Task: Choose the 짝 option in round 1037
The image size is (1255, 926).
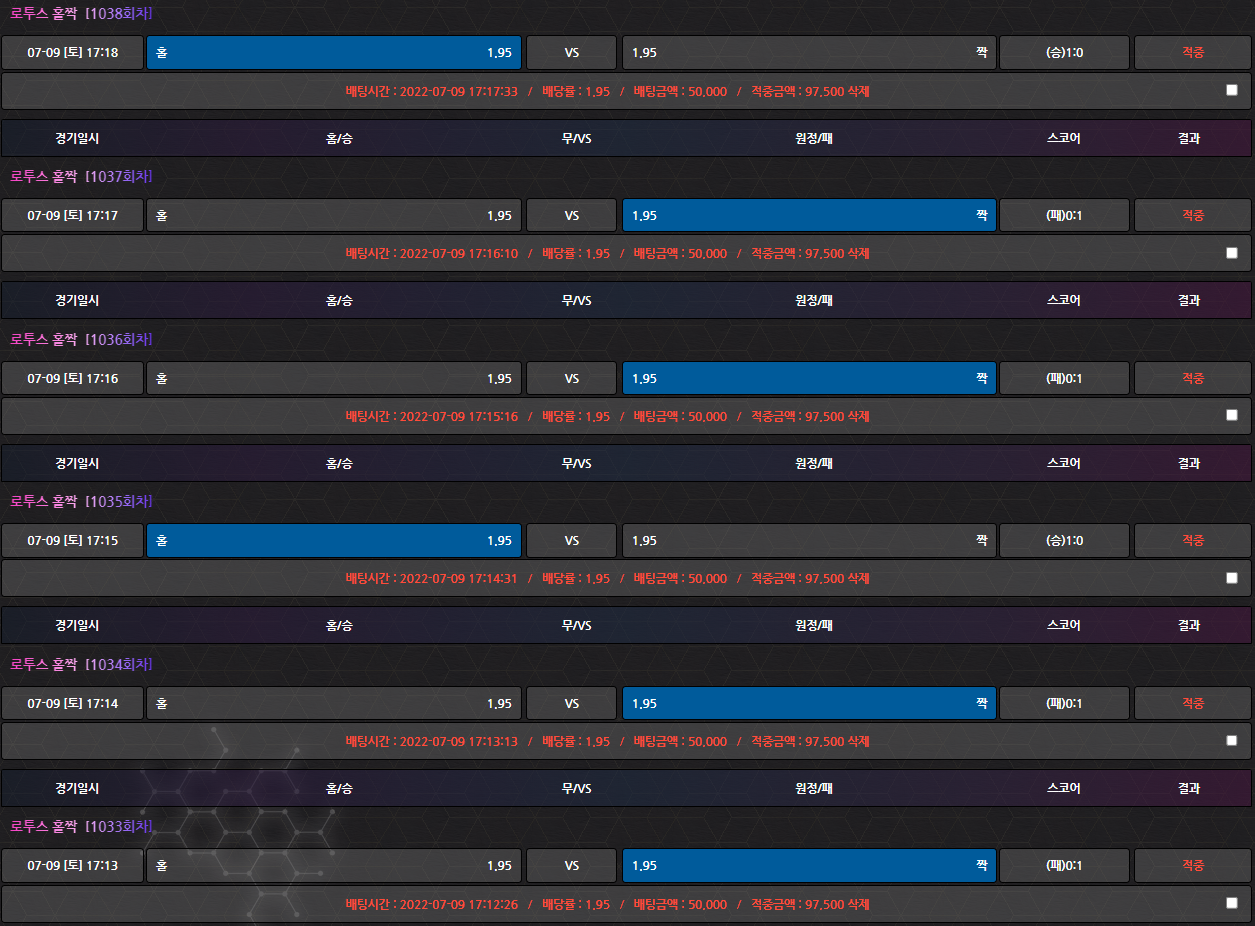Action: pyautogui.click(x=808, y=216)
